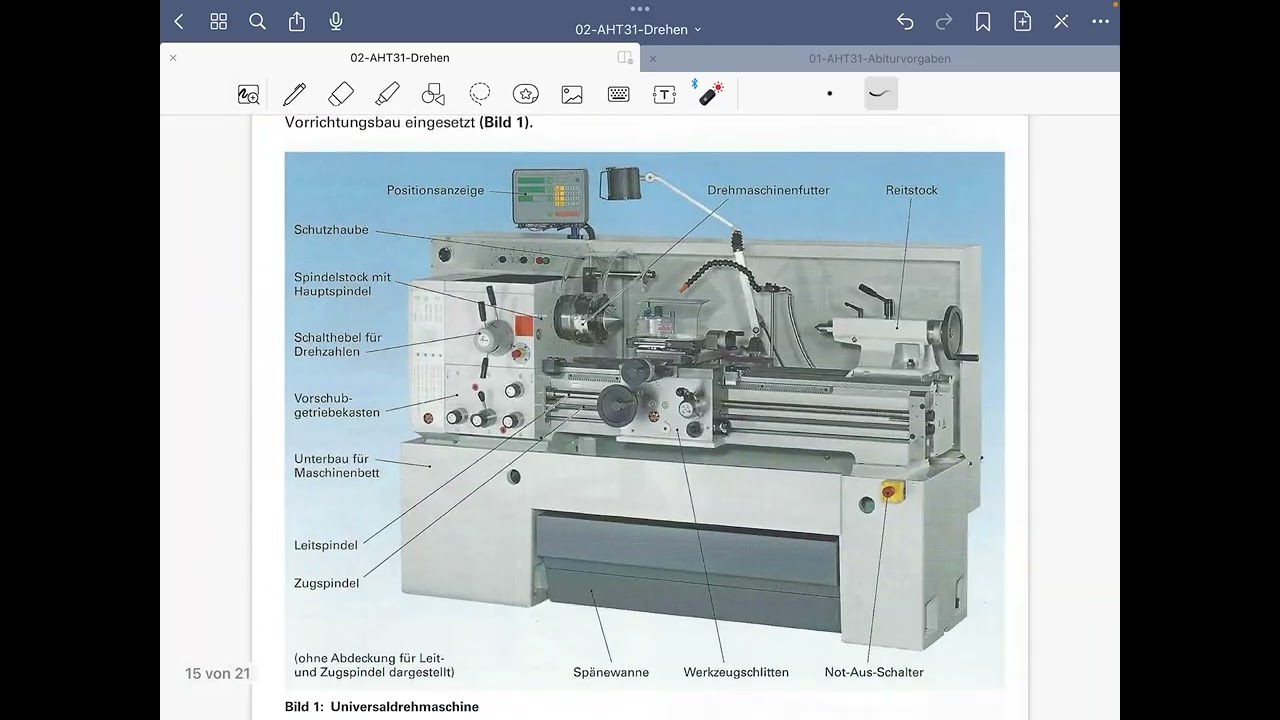The height and width of the screenshot is (720, 1280).
Task: Click the Werkzeugschlitten label
Action: pos(736,672)
